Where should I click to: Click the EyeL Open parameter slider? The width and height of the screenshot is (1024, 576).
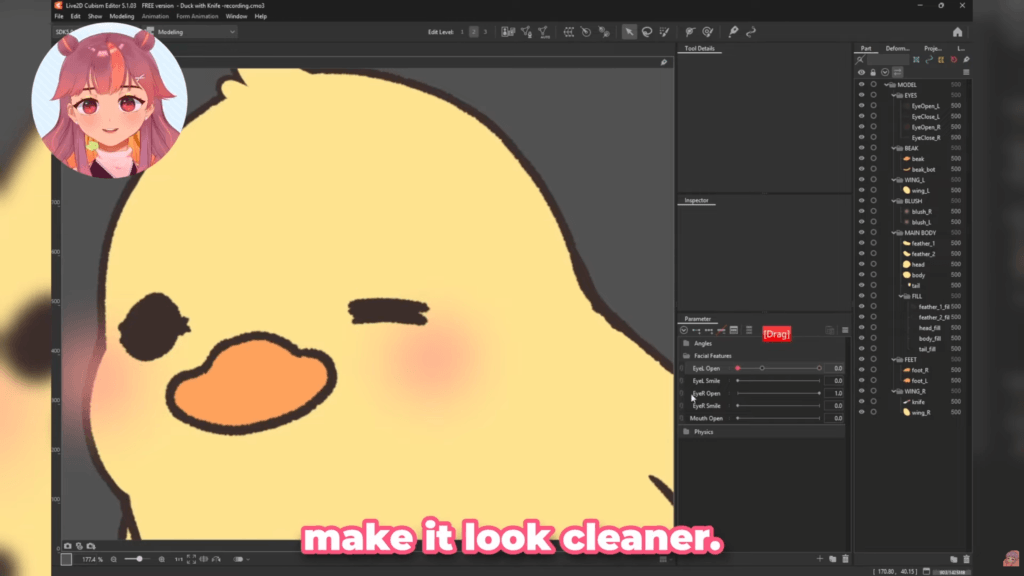tap(778, 368)
